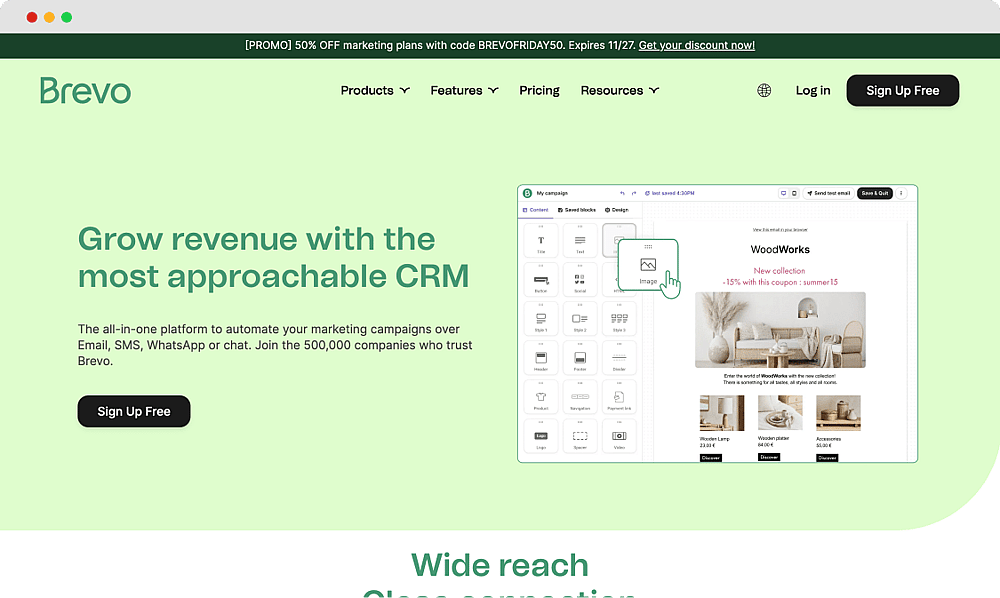Click the Header block icon
1000x598 pixels.
click(541, 358)
